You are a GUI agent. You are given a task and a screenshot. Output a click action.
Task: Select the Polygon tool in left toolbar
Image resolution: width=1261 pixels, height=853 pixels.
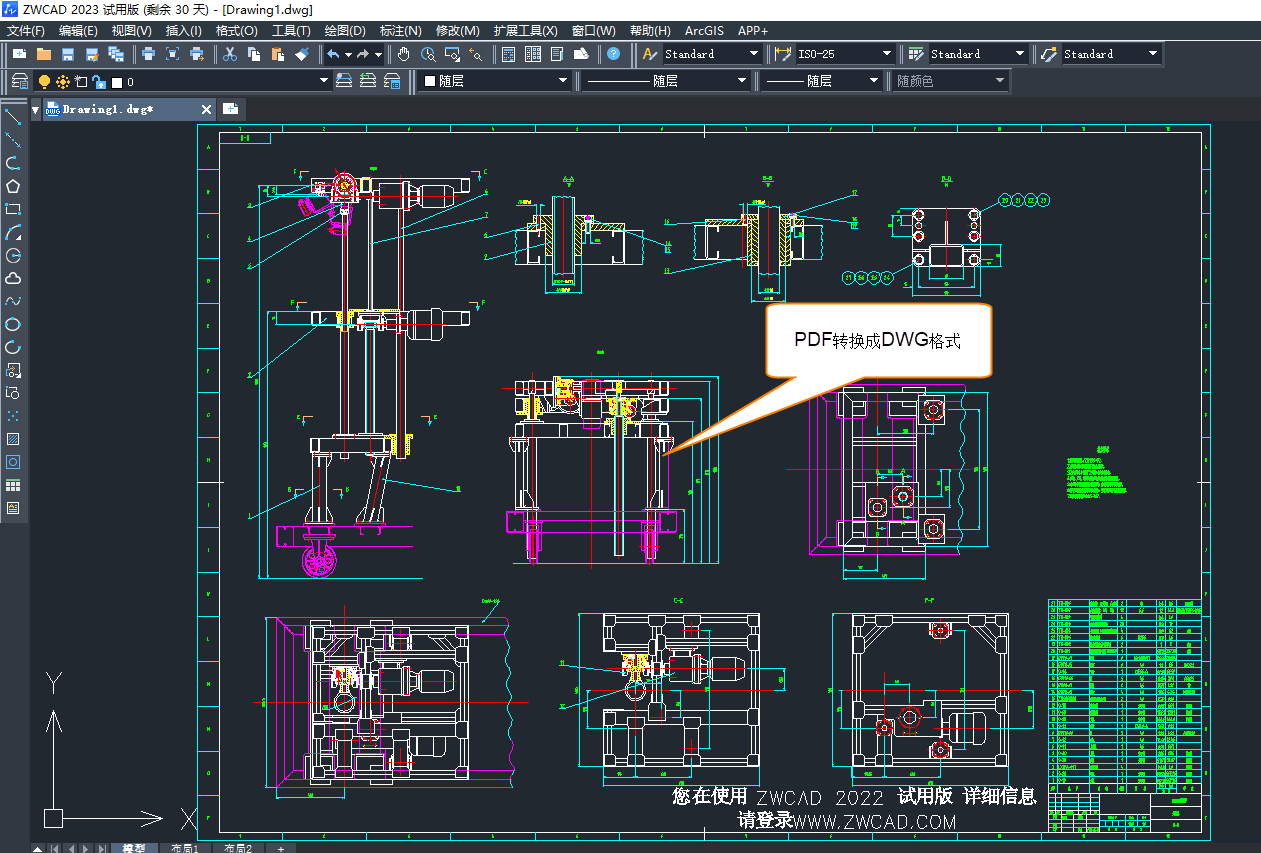click(13, 186)
